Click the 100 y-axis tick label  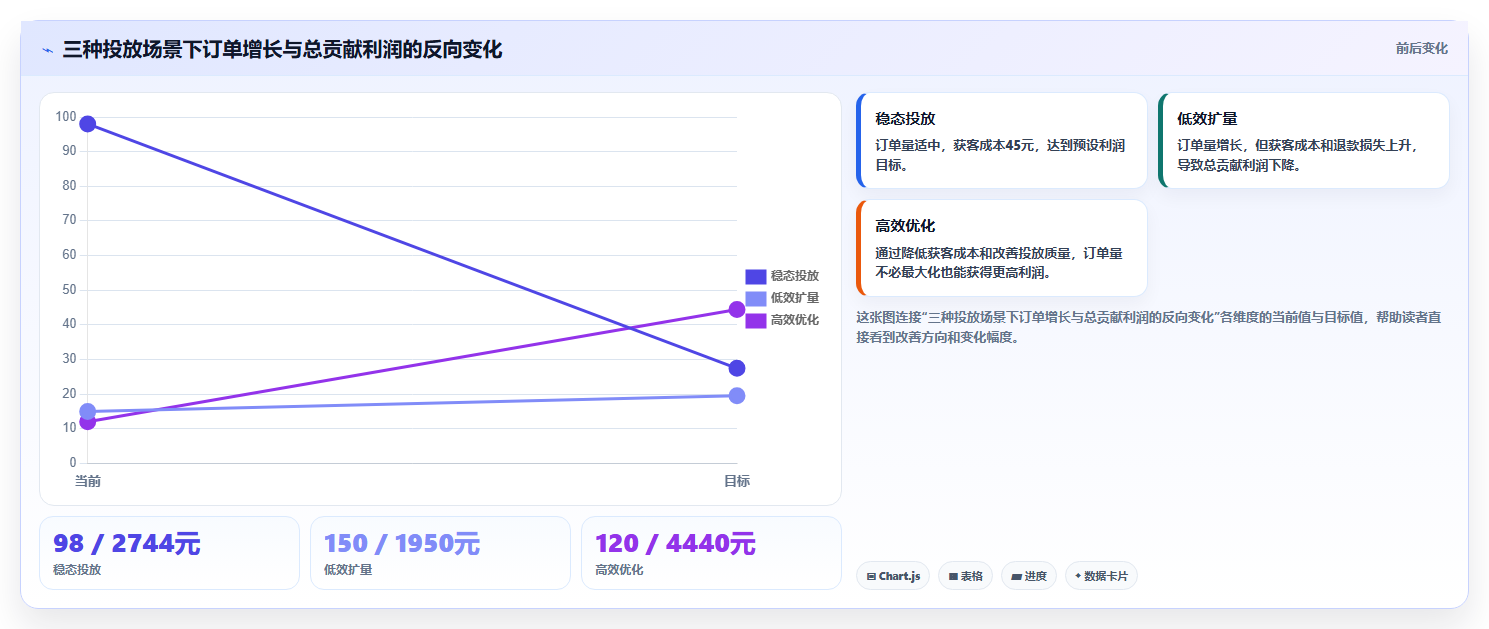click(x=66, y=117)
